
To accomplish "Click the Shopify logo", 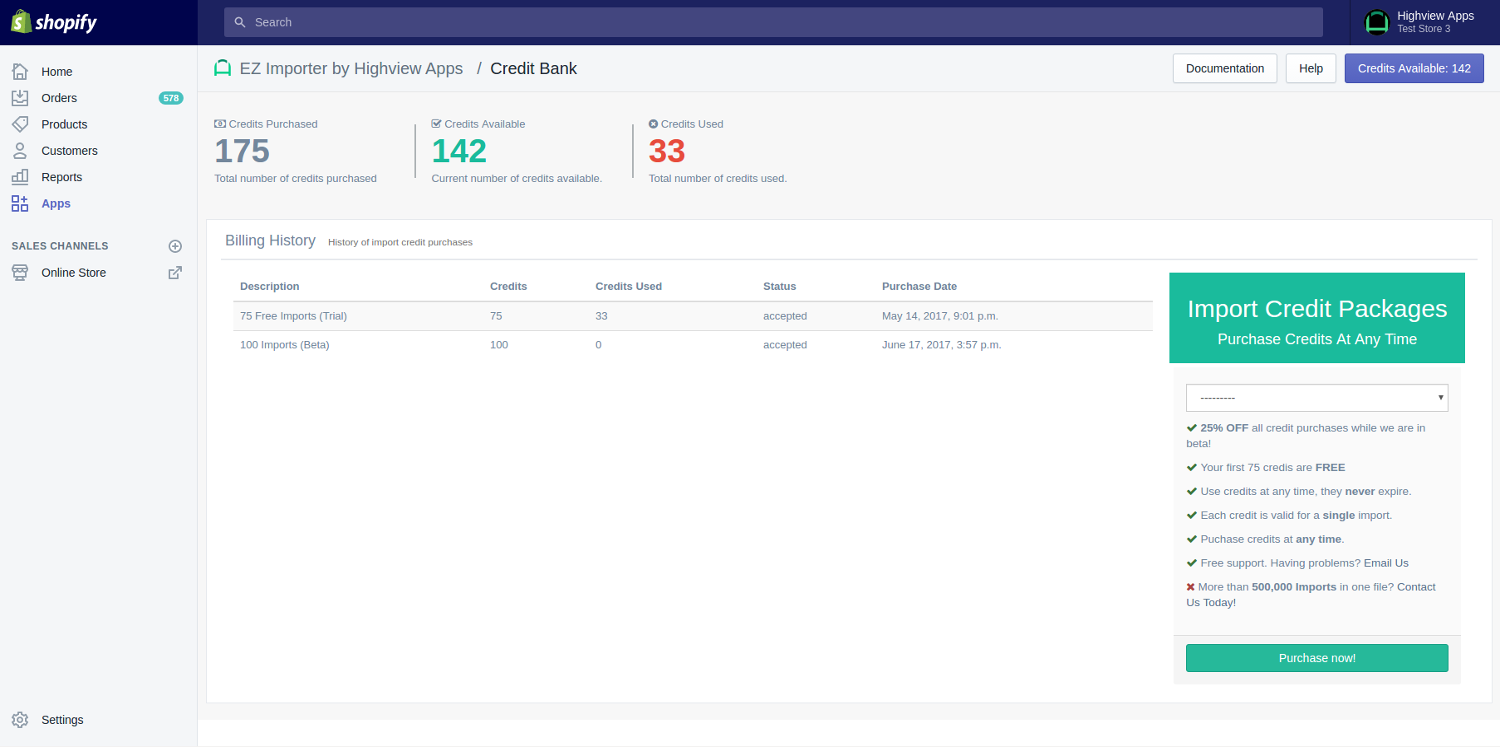I will (54, 21).
